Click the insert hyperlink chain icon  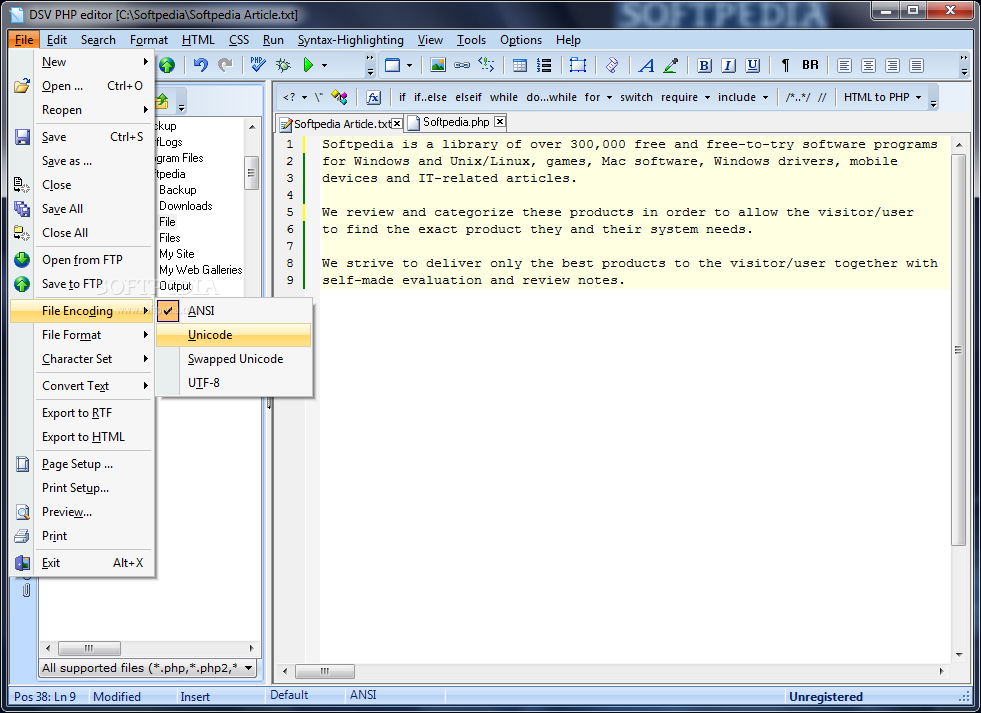(x=462, y=65)
